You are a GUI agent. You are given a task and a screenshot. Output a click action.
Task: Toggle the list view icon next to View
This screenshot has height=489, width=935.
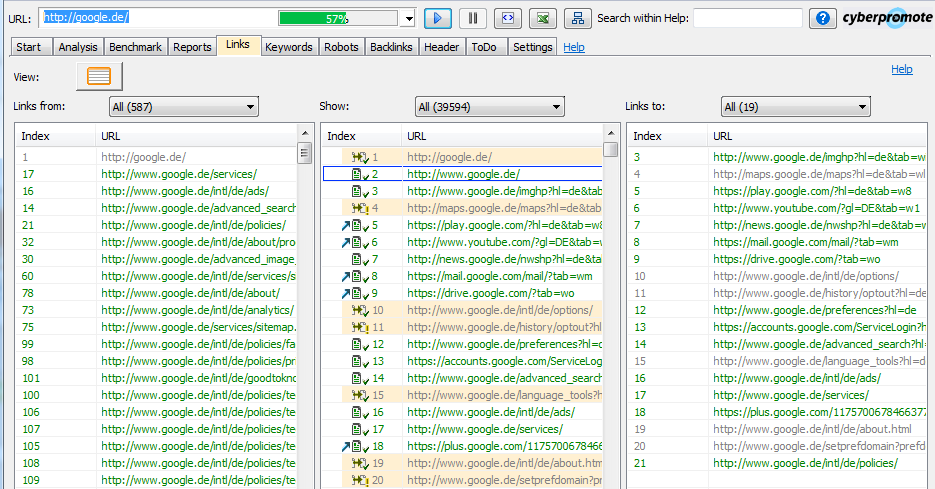(99, 76)
